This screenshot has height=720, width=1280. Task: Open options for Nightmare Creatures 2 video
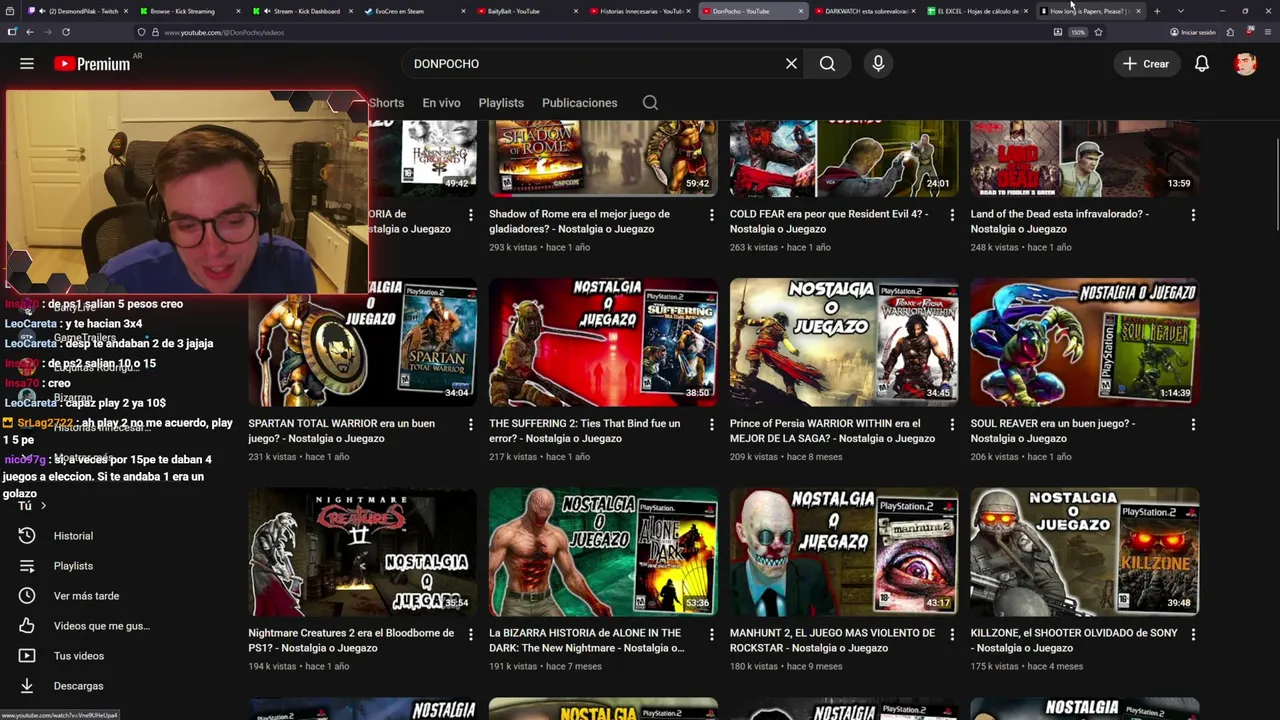click(x=471, y=634)
